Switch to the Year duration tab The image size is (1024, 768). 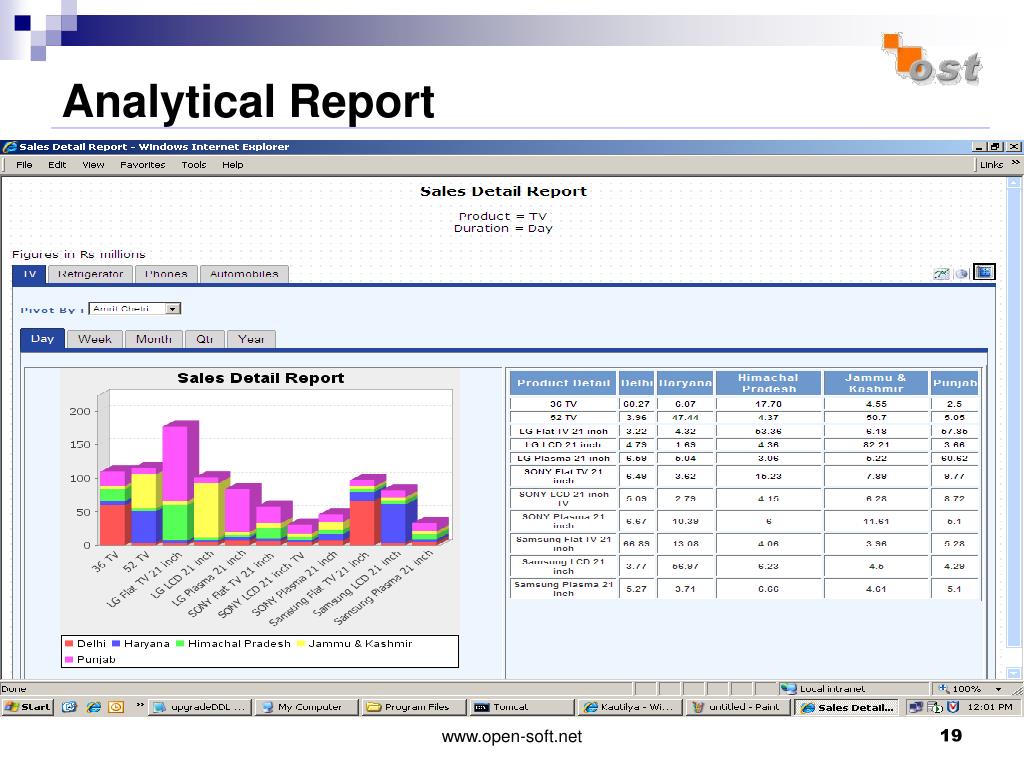[251, 340]
